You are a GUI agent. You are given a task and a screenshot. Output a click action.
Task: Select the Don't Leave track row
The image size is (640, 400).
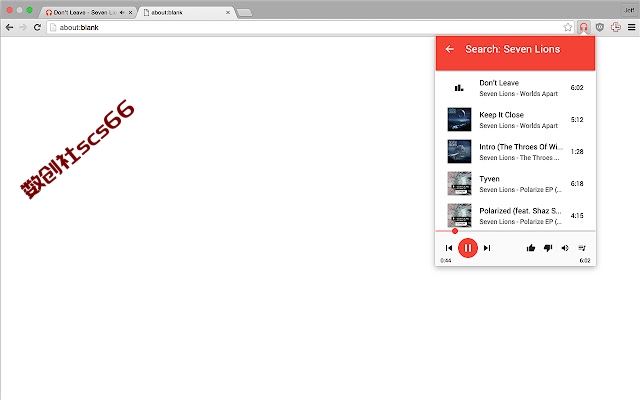516,88
